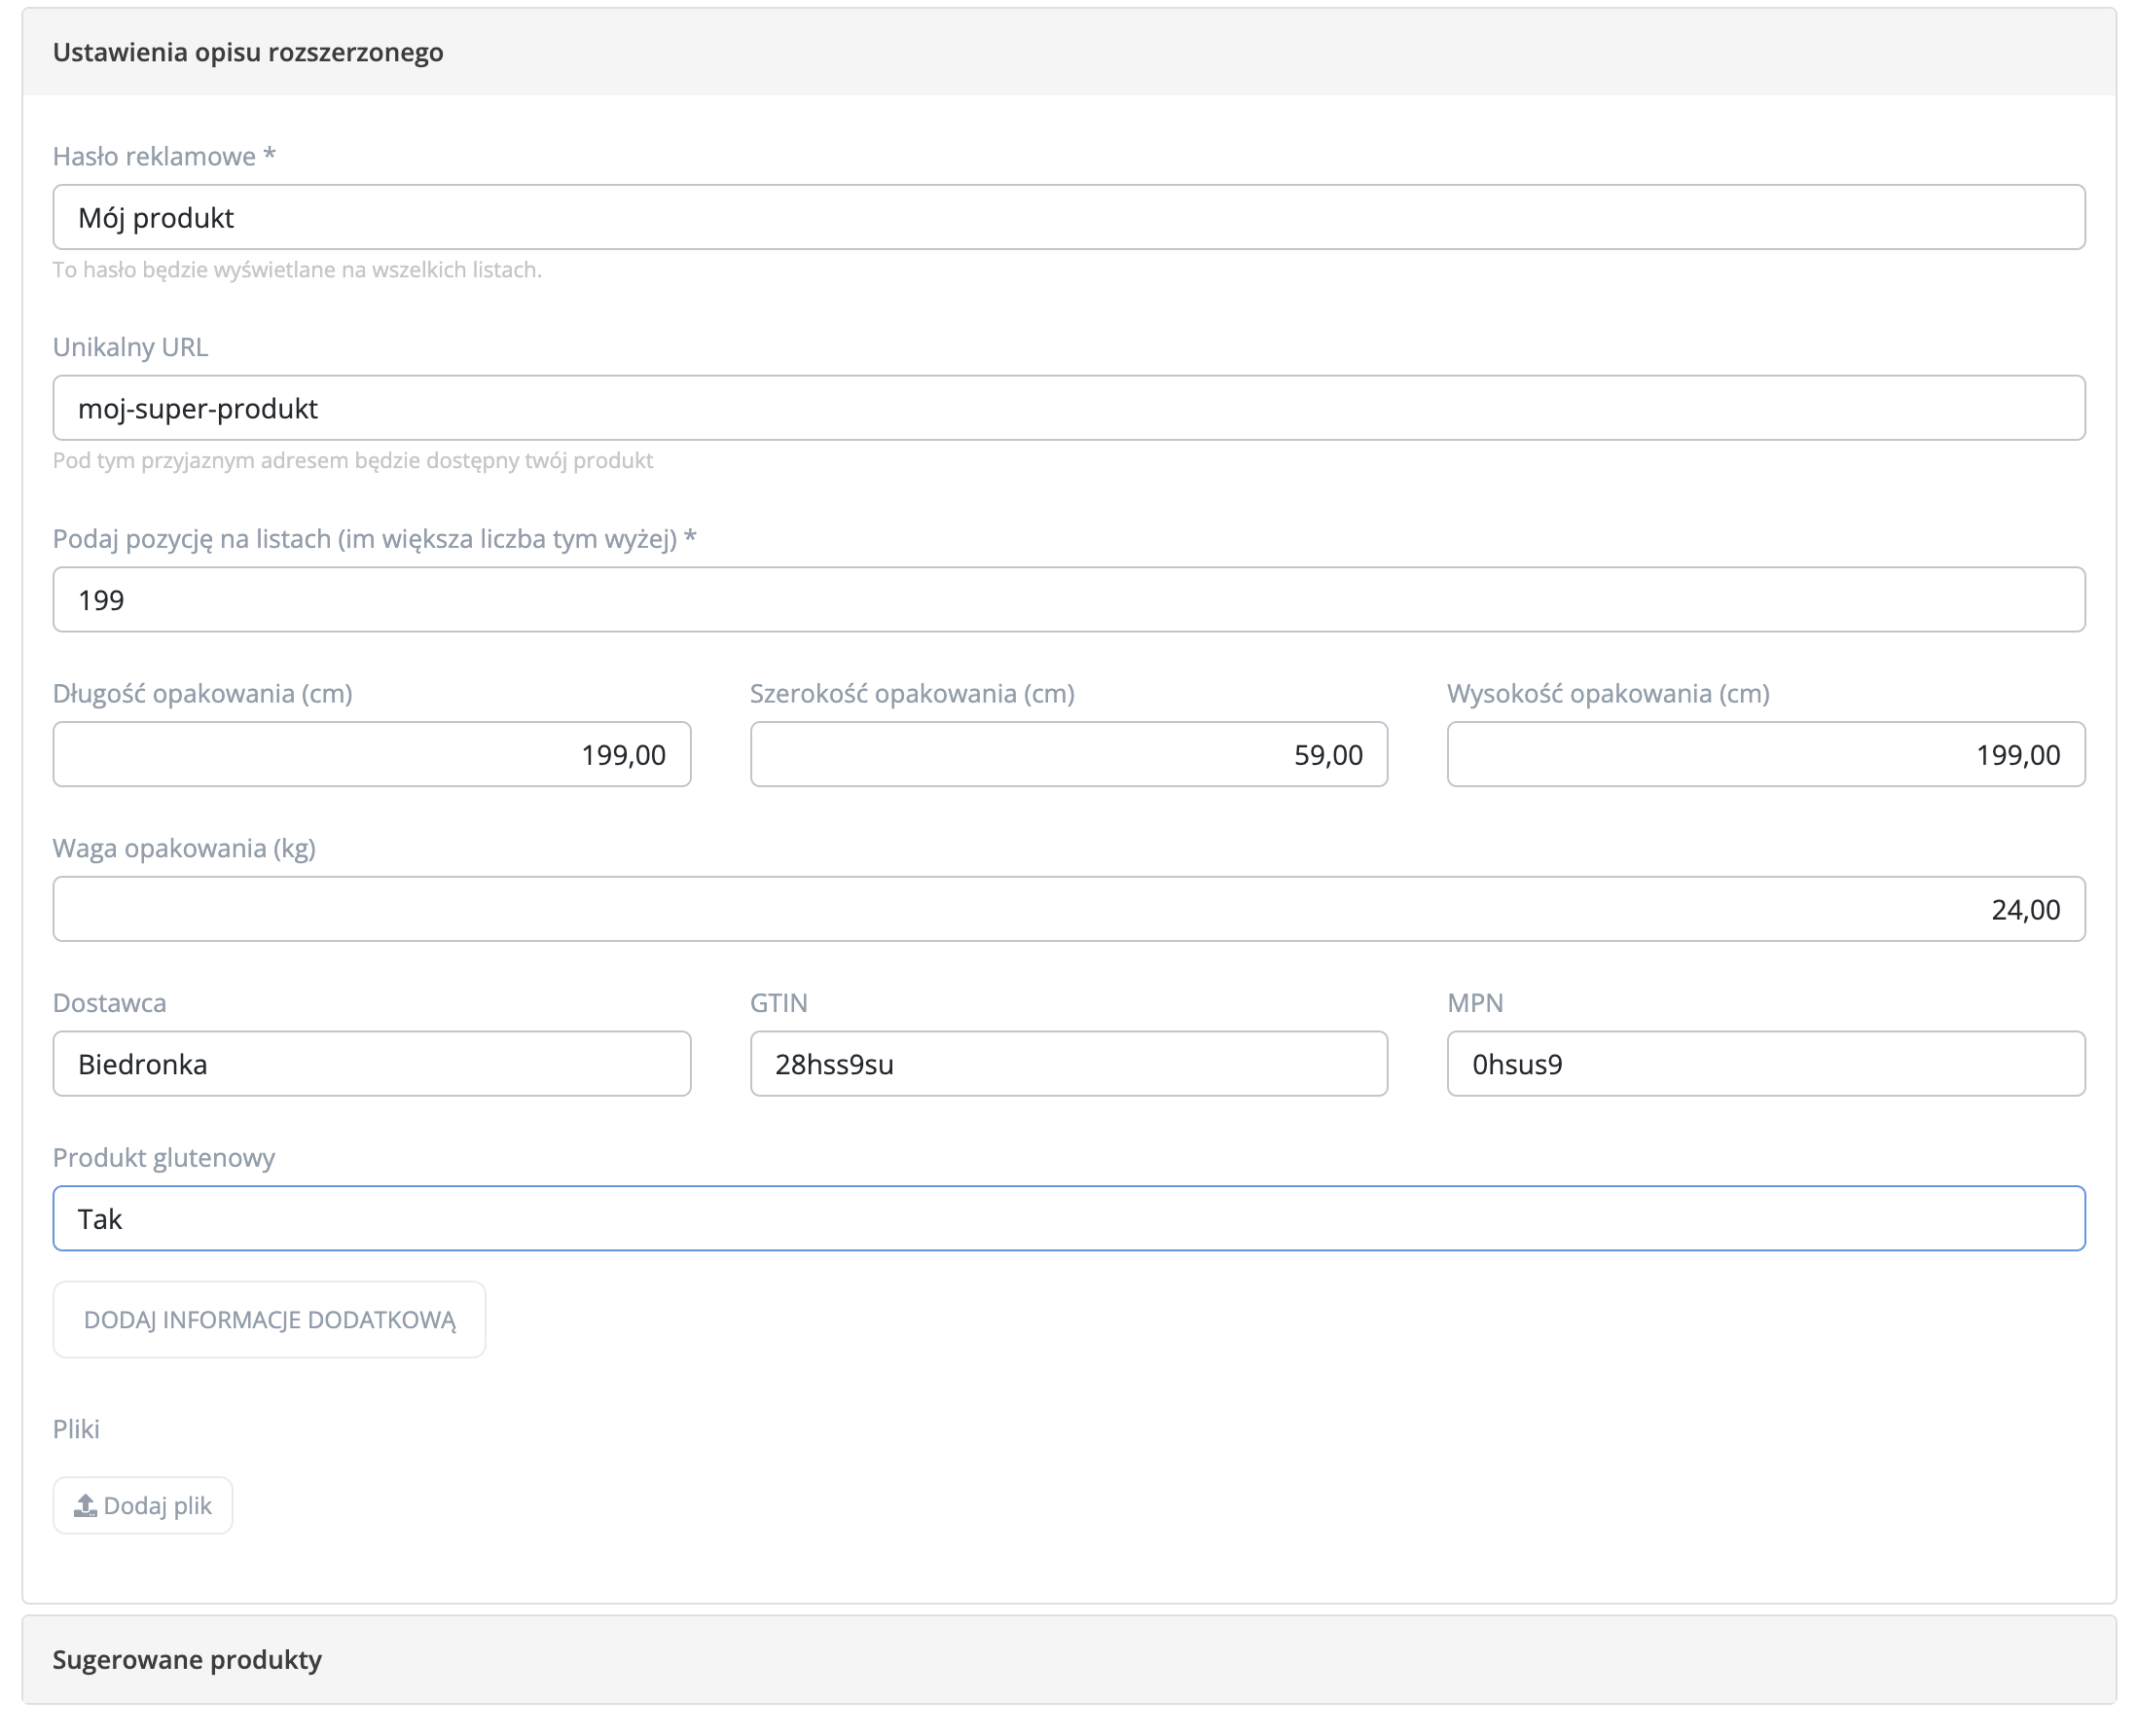Click the Dostawca field with Biedronka

click(x=371, y=1064)
